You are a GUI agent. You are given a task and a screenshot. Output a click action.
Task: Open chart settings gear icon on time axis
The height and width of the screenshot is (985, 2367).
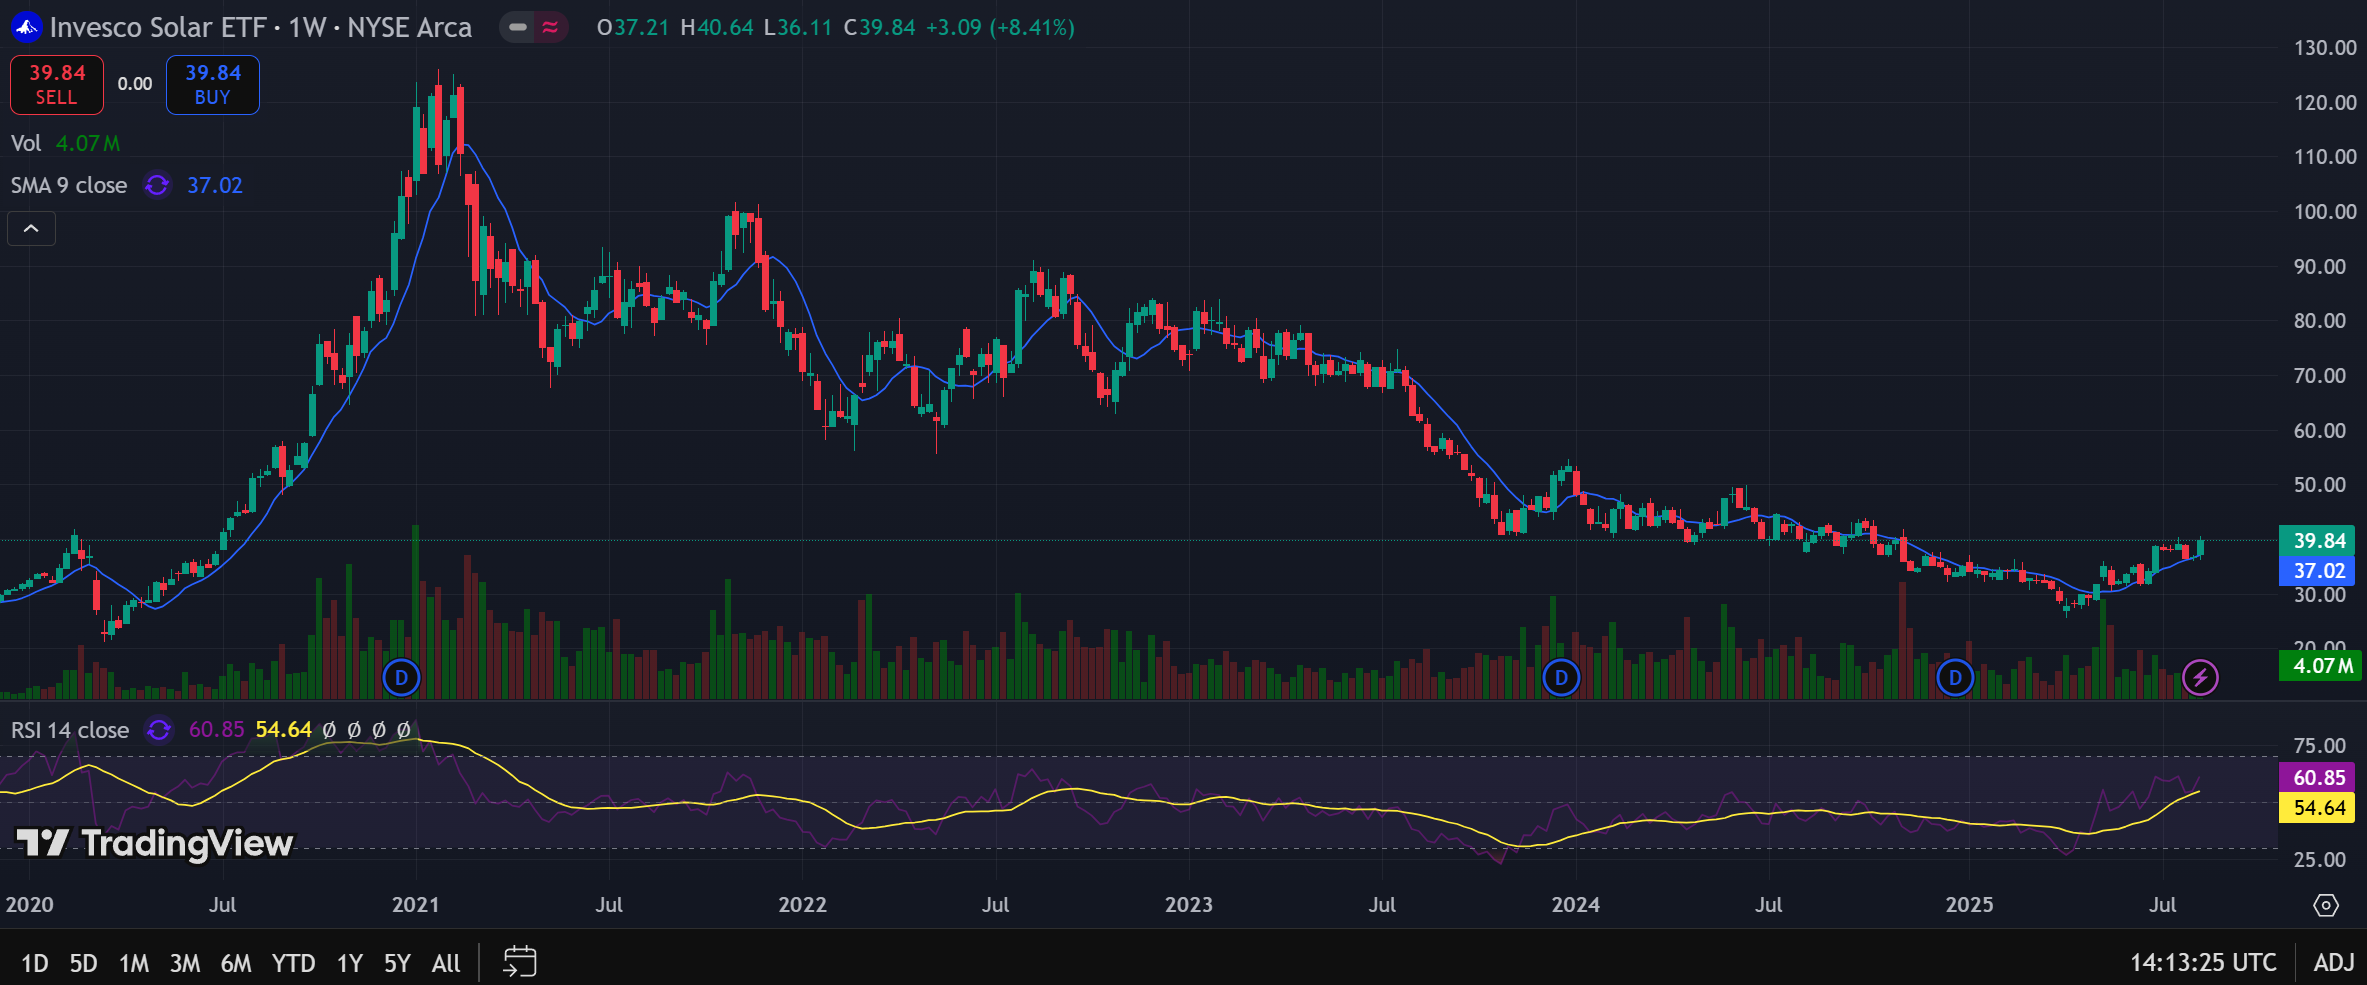(2326, 905)
